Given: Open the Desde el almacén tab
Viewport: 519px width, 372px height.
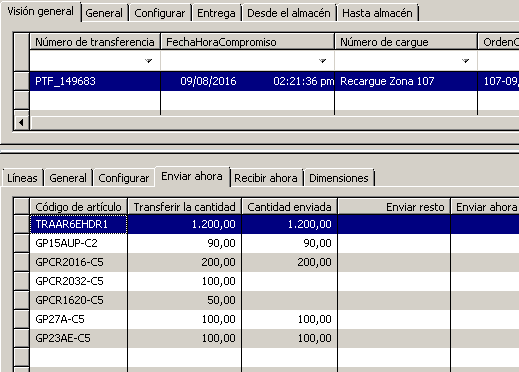Looking at the screenshot, I should [x=289, y=13].
